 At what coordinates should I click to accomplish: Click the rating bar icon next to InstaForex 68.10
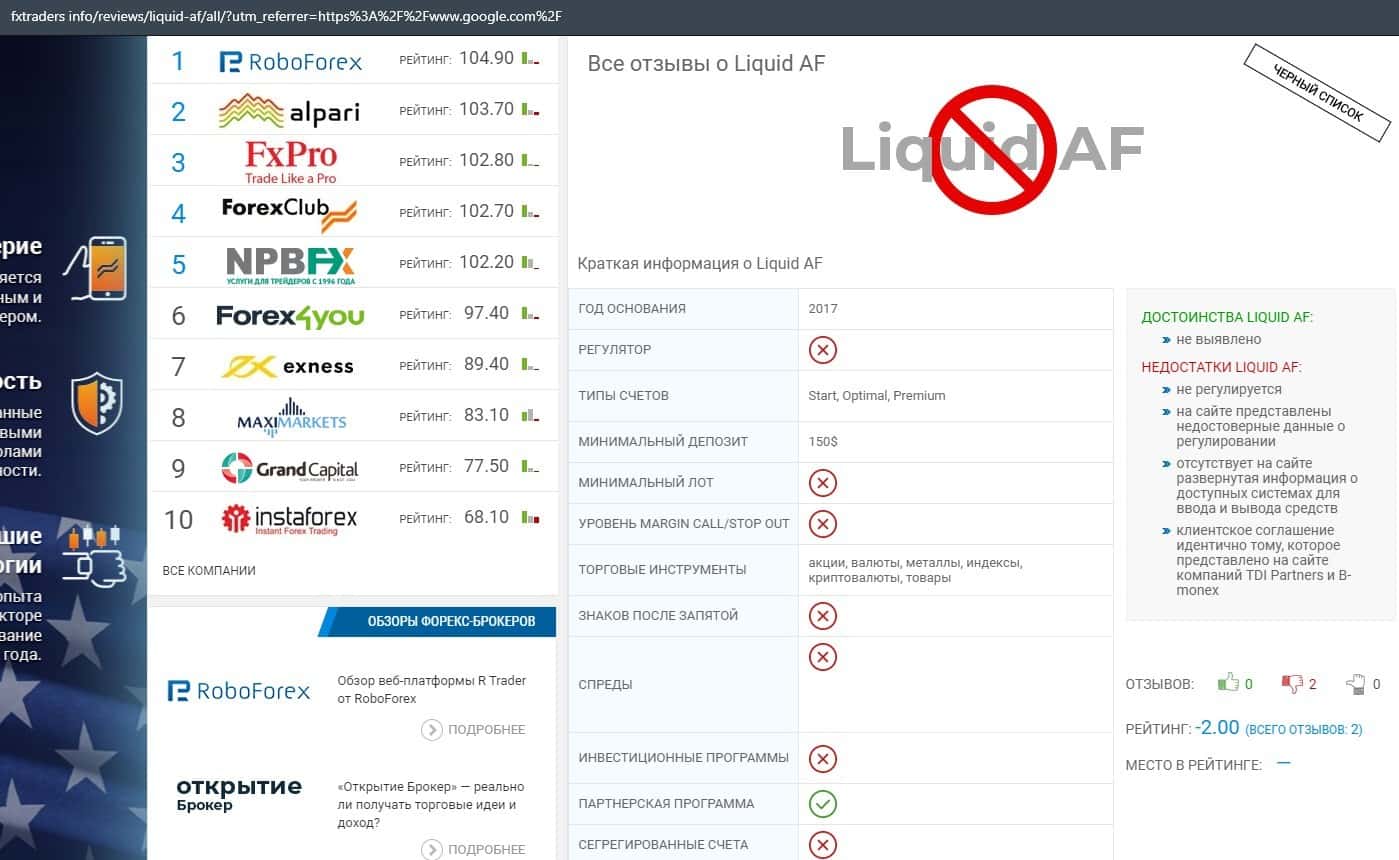pyautogui.click(x=530, y=518)
